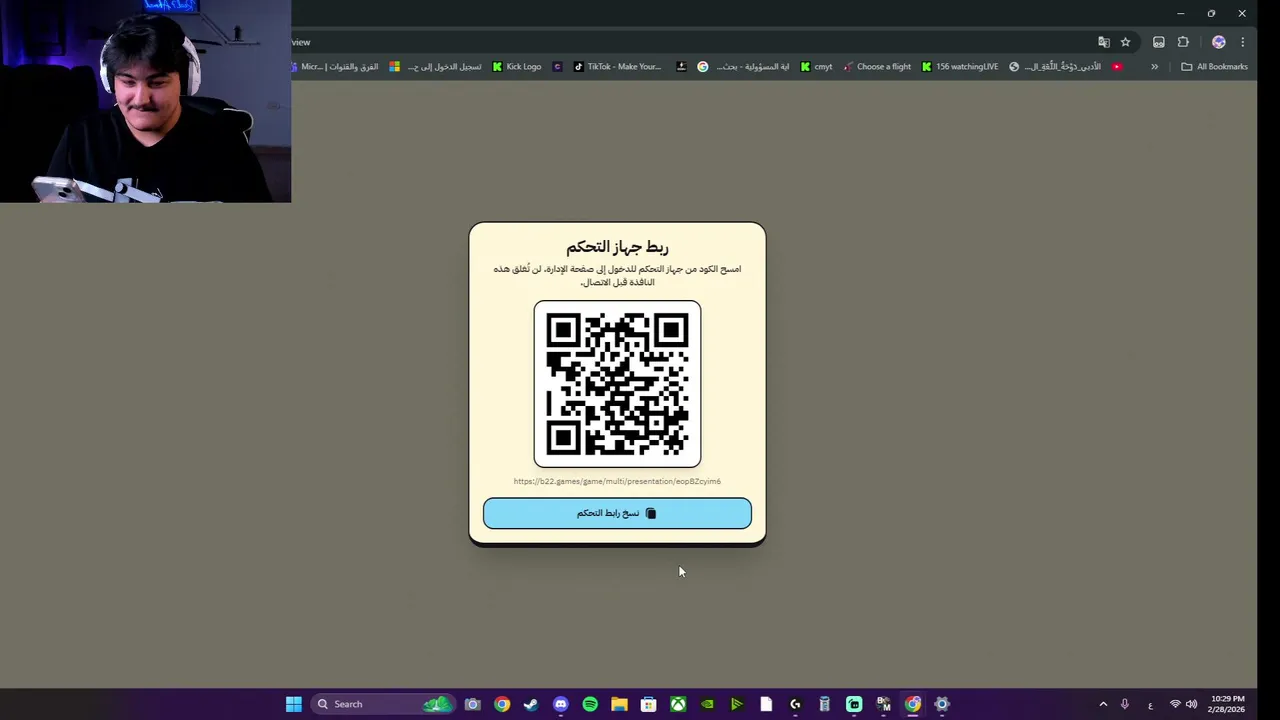Screen dimensions: 1280x720
Task: Bookmark this page with the star icon
Action: [1125, 42]
